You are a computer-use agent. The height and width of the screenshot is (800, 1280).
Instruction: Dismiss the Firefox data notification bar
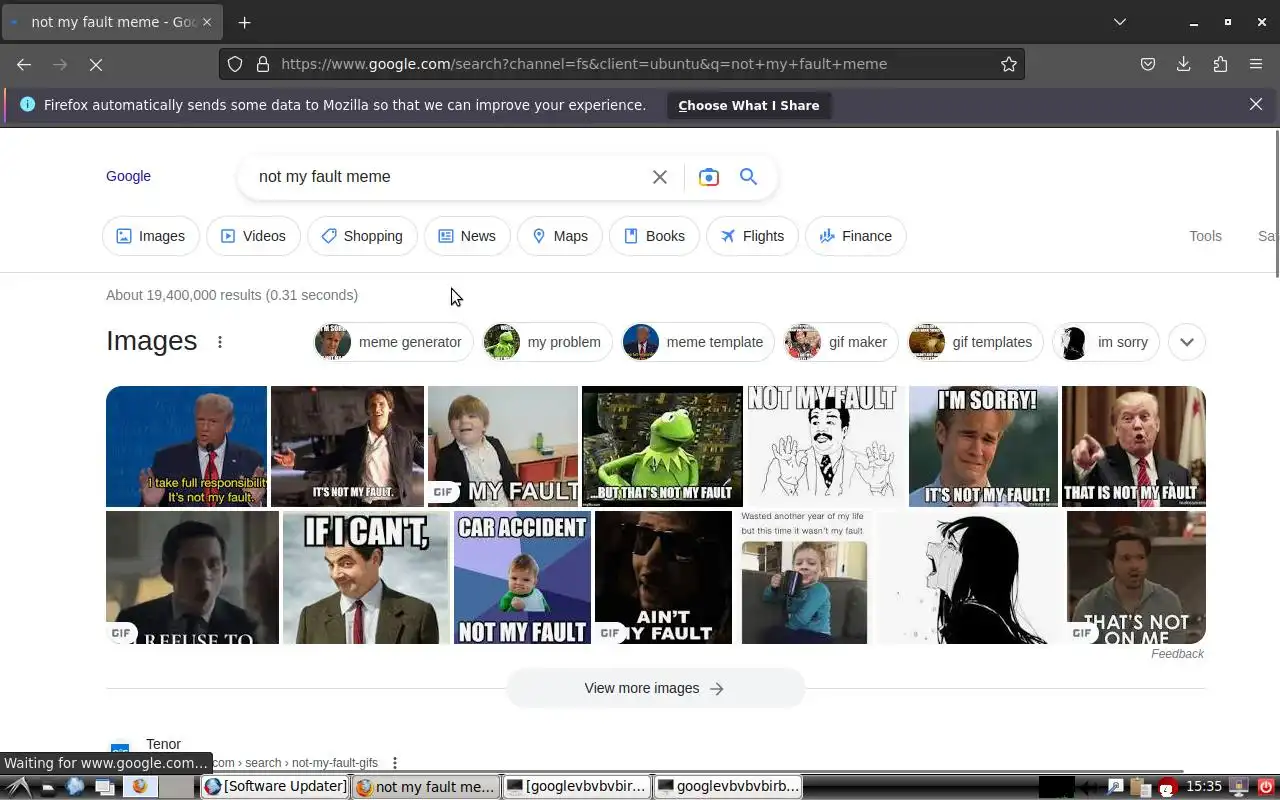tap(1256, 104)
